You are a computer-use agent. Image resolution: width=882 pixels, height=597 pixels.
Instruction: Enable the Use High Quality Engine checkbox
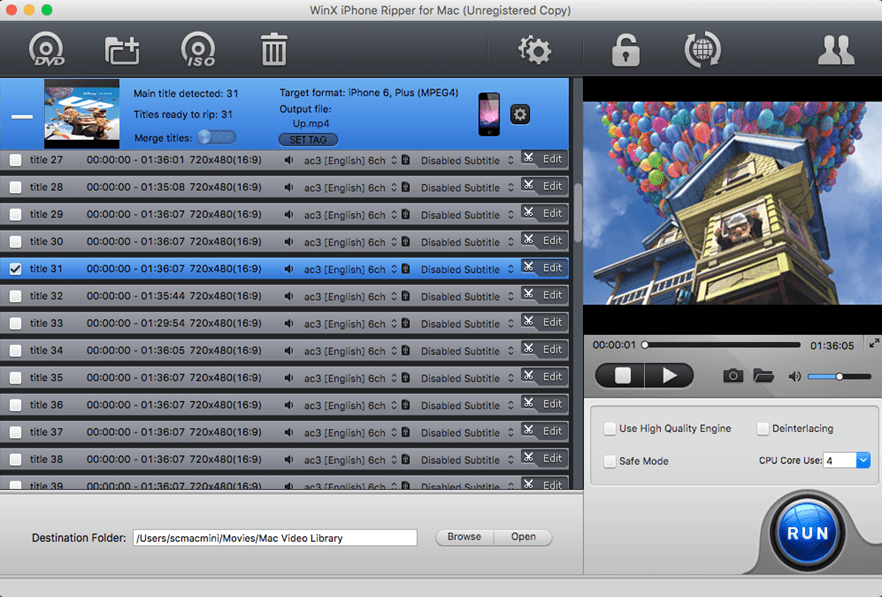610,428
